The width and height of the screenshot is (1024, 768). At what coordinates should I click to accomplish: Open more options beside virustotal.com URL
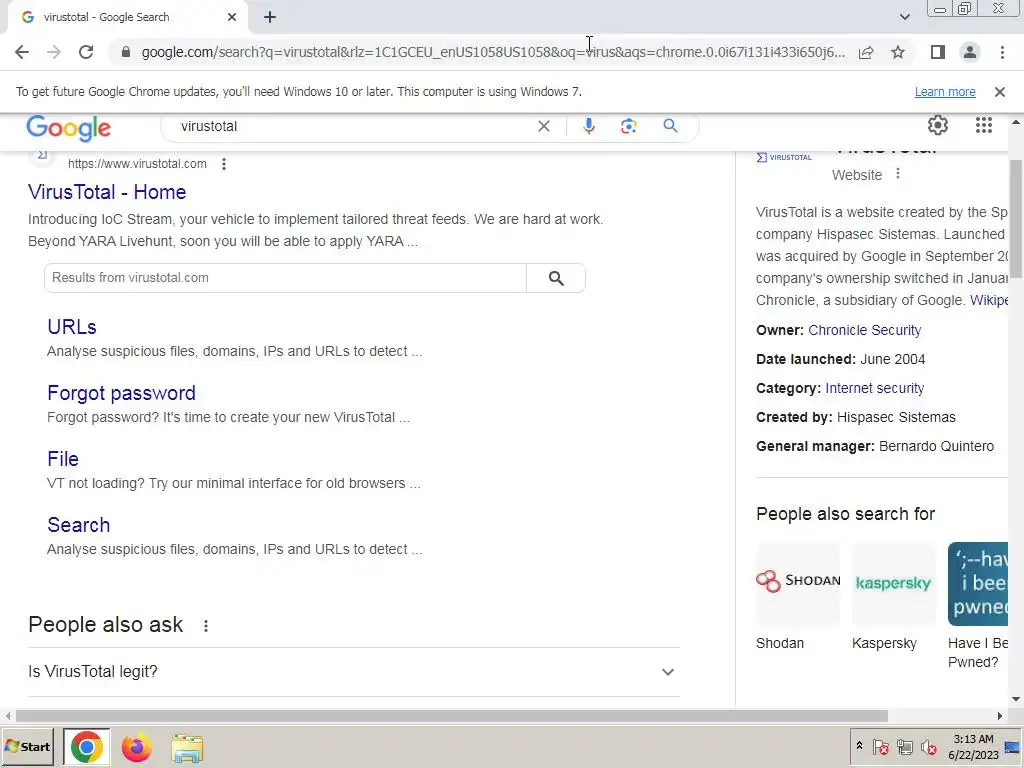(224, 164)
